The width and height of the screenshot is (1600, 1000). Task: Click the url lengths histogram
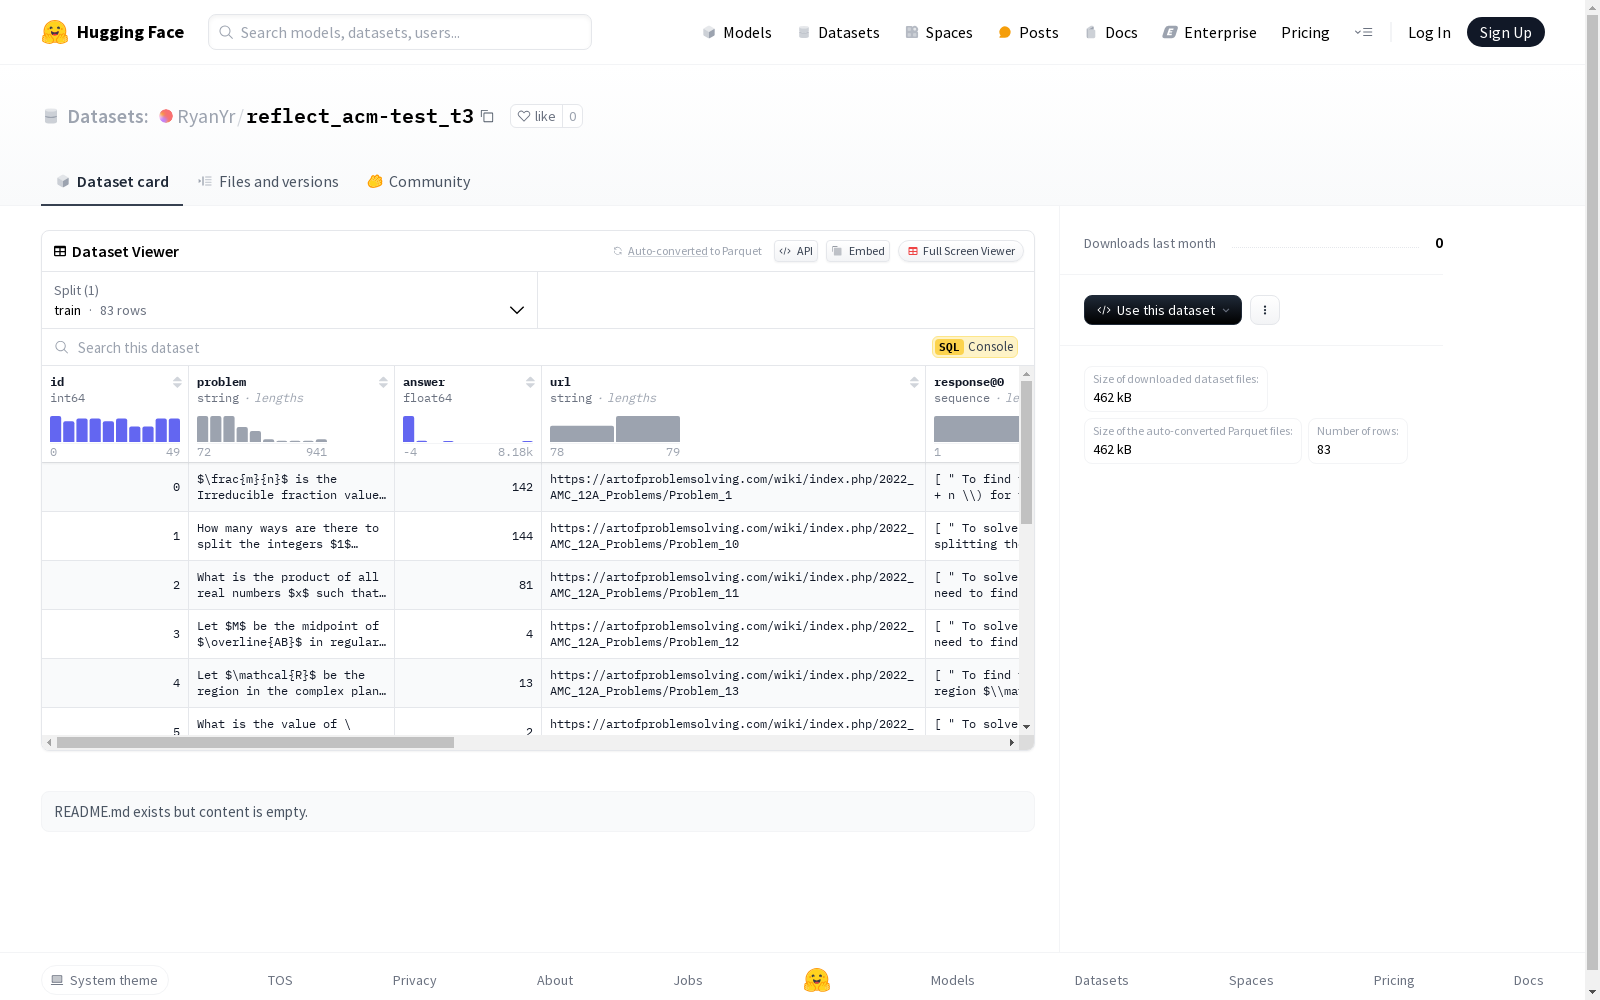click(615, 429)
